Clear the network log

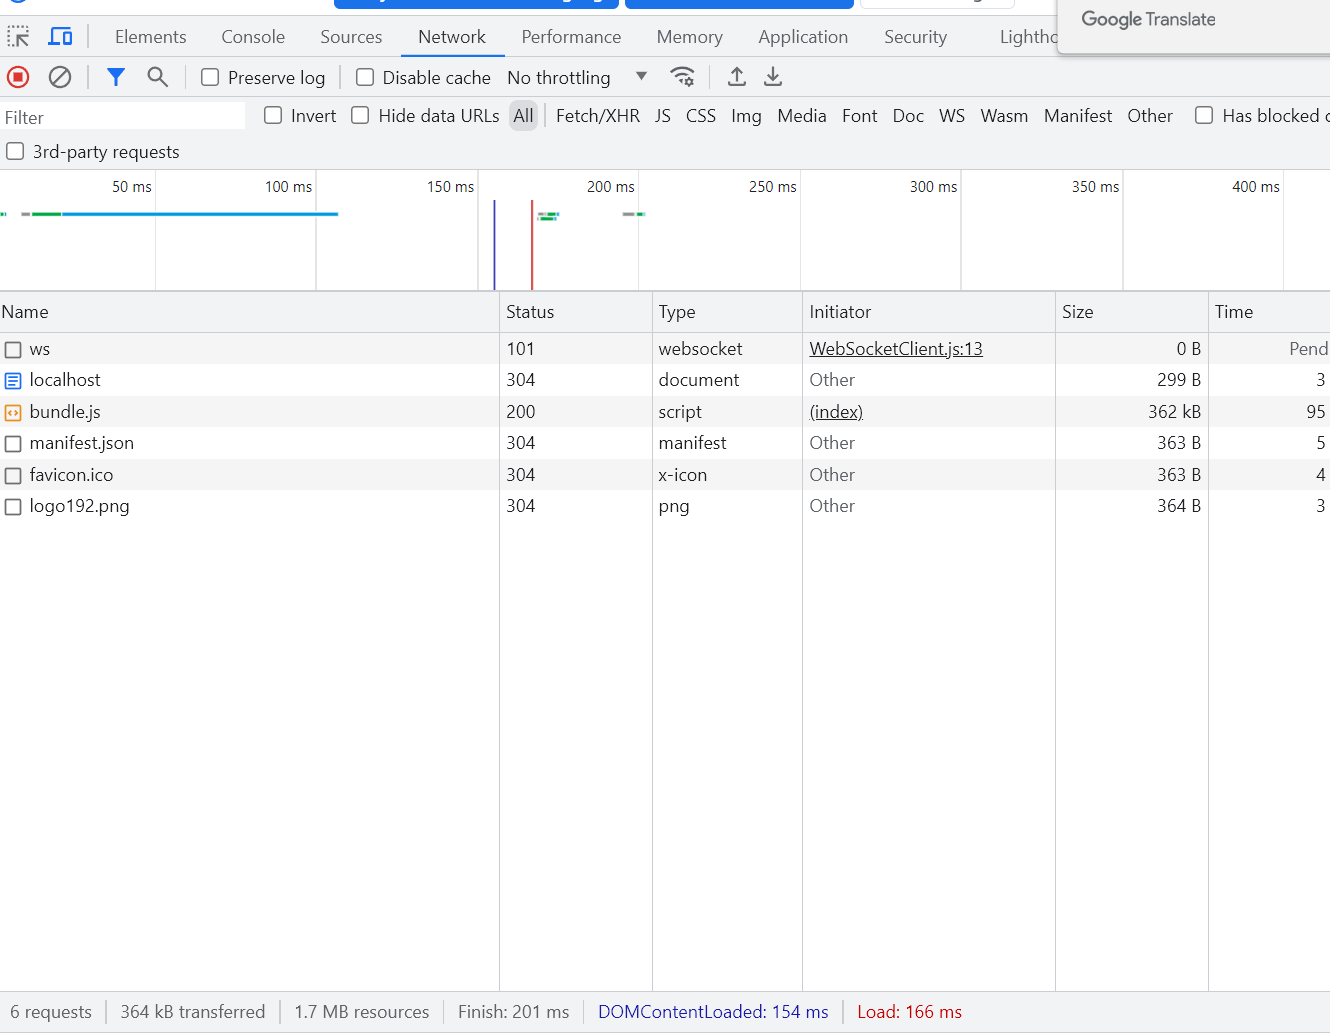tap(60, 77)
